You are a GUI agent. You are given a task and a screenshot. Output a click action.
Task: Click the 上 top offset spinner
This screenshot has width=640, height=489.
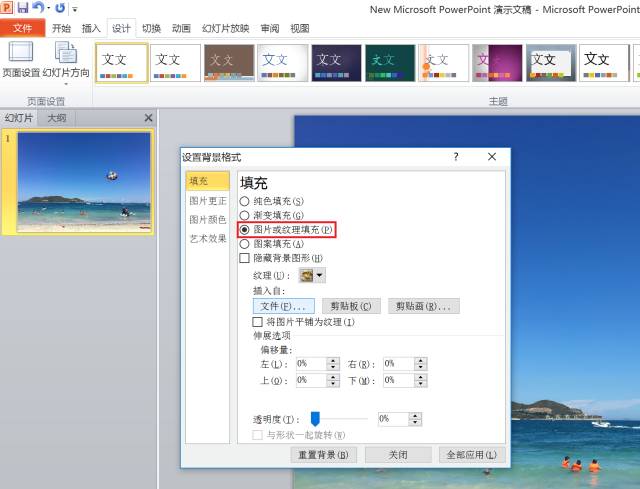(x=333, y=380)
